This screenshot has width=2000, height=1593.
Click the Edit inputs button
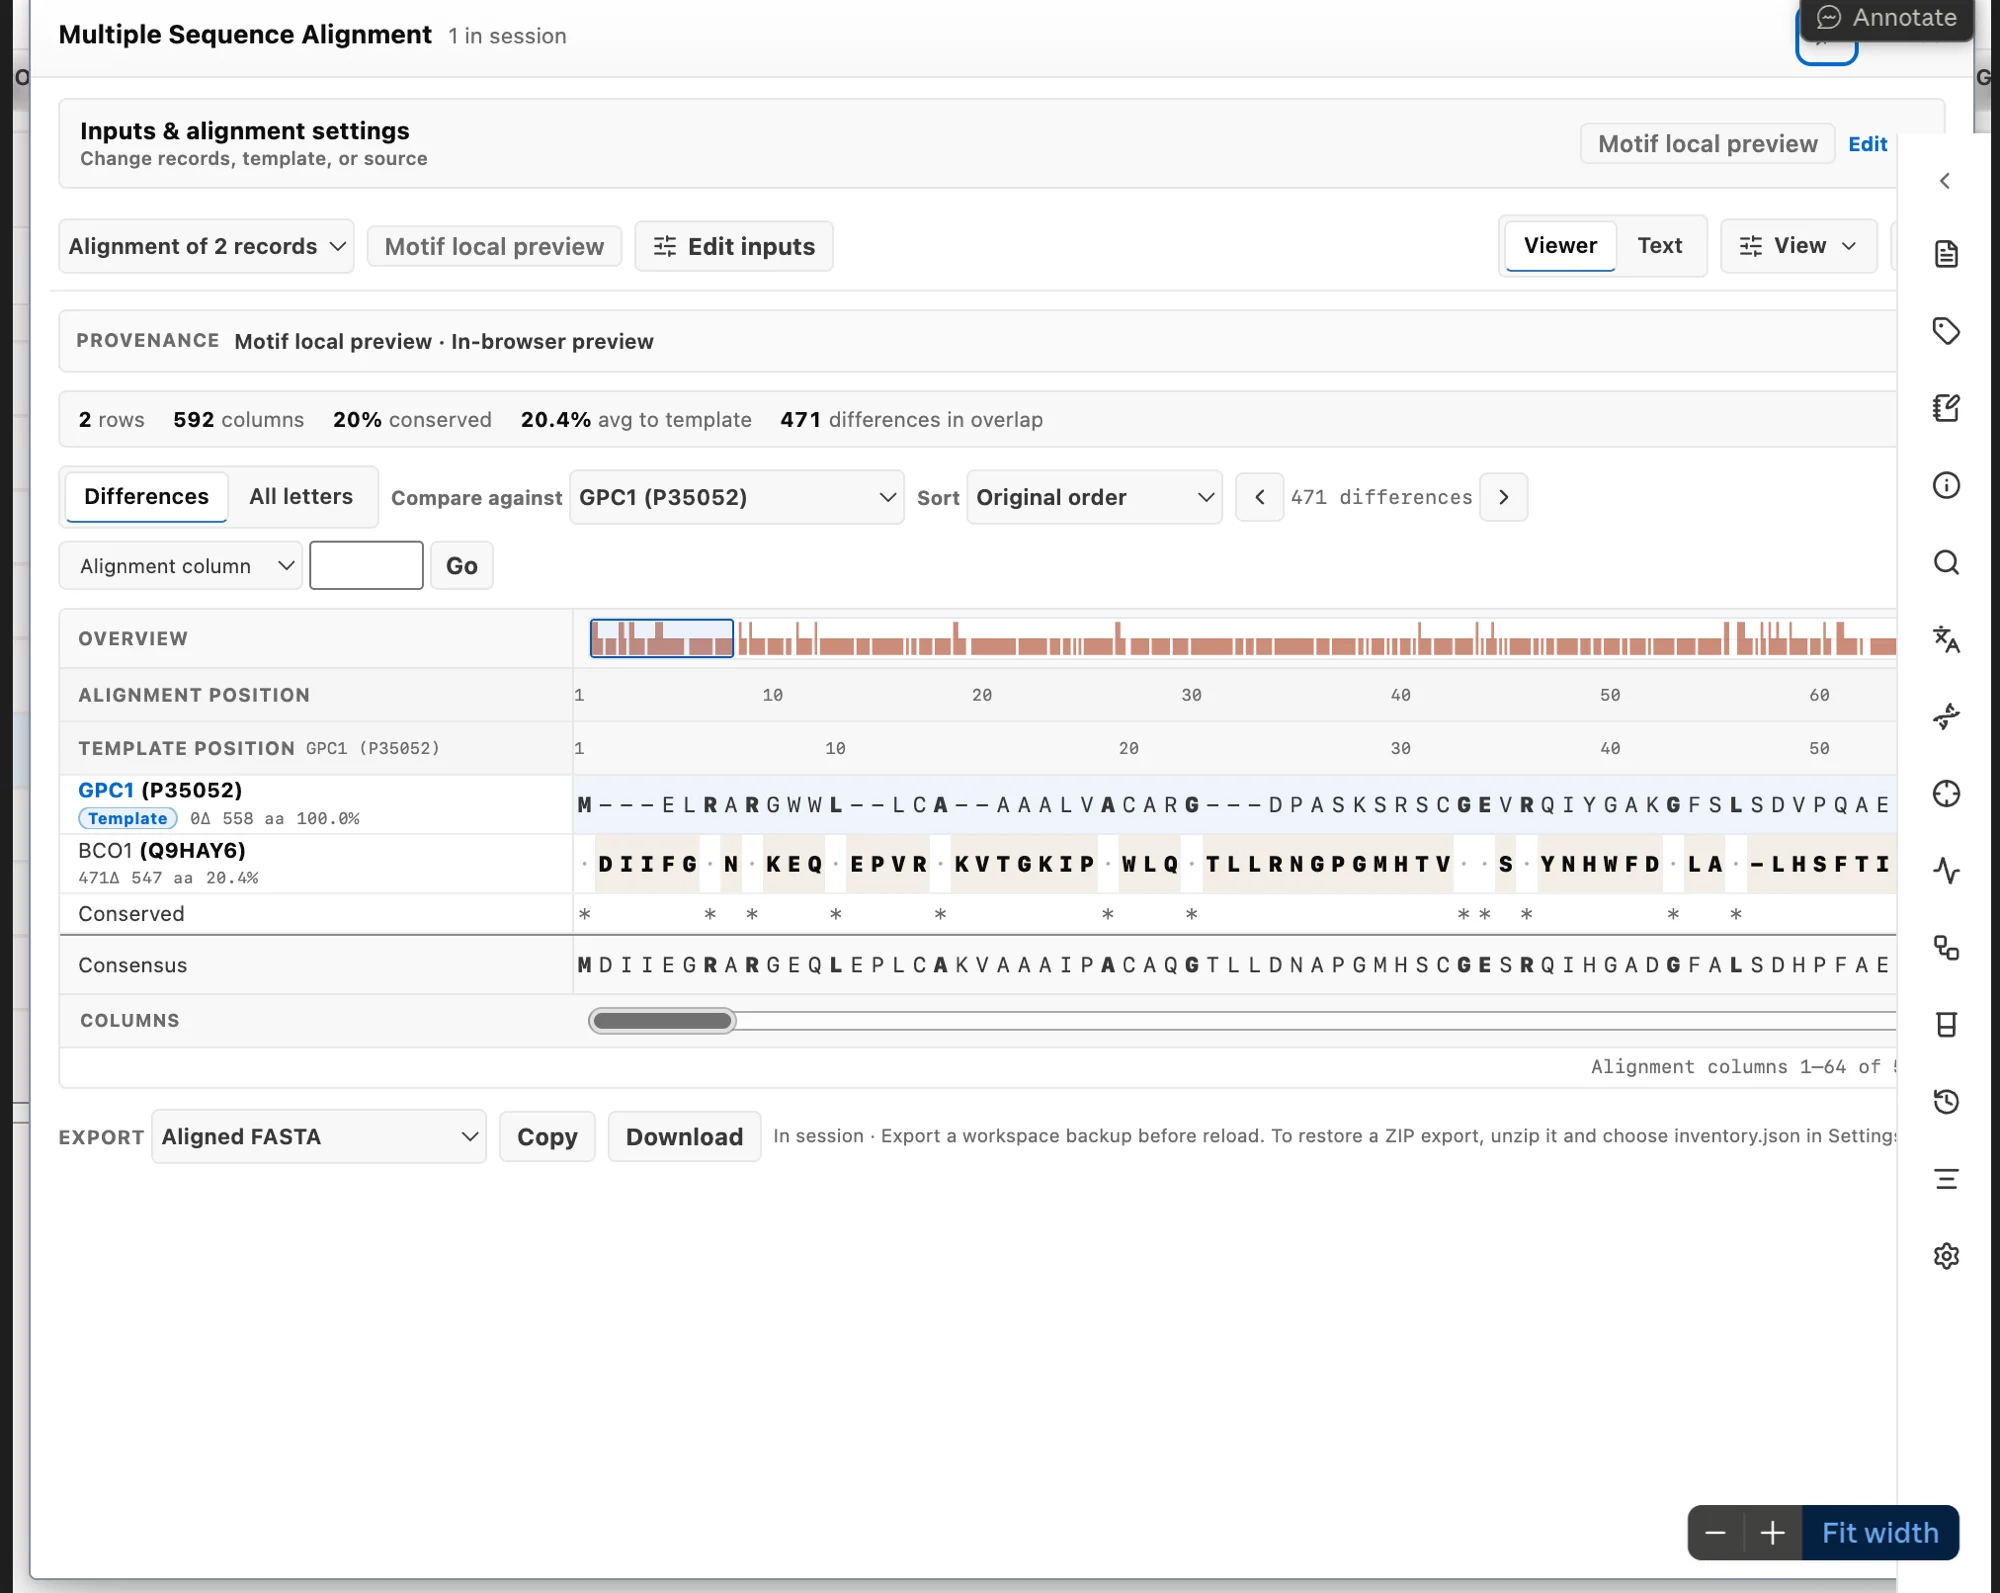pos(734,246)
